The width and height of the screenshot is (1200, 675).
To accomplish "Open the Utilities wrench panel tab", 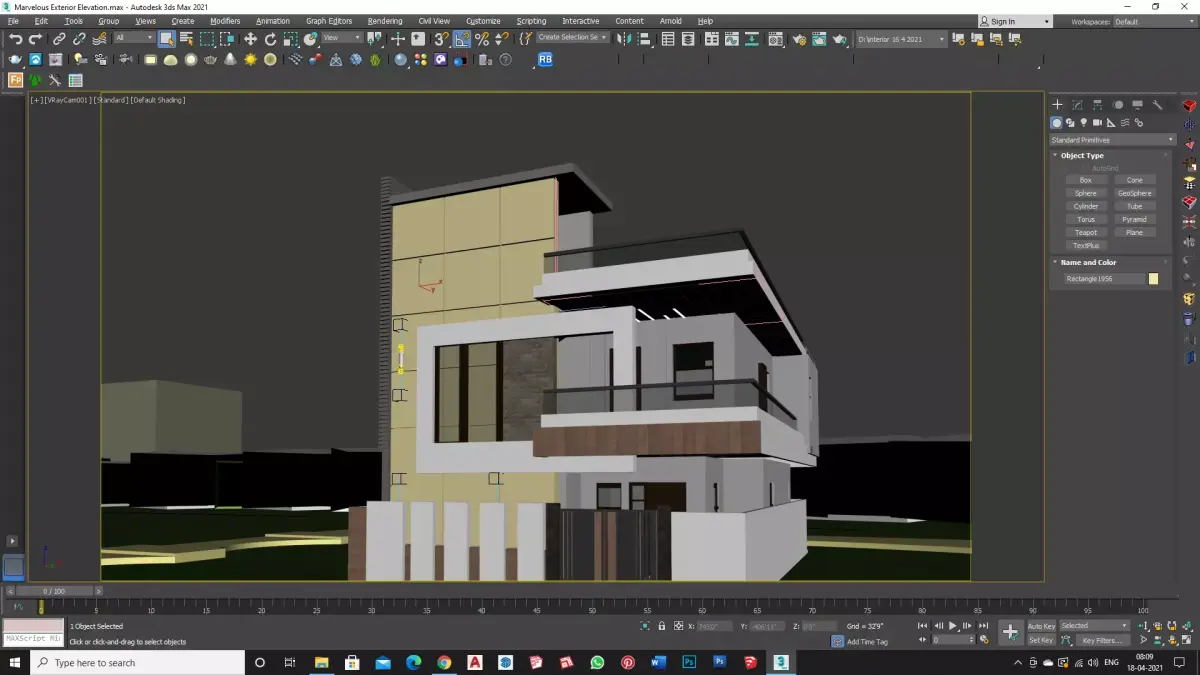I will (1157, 104).
